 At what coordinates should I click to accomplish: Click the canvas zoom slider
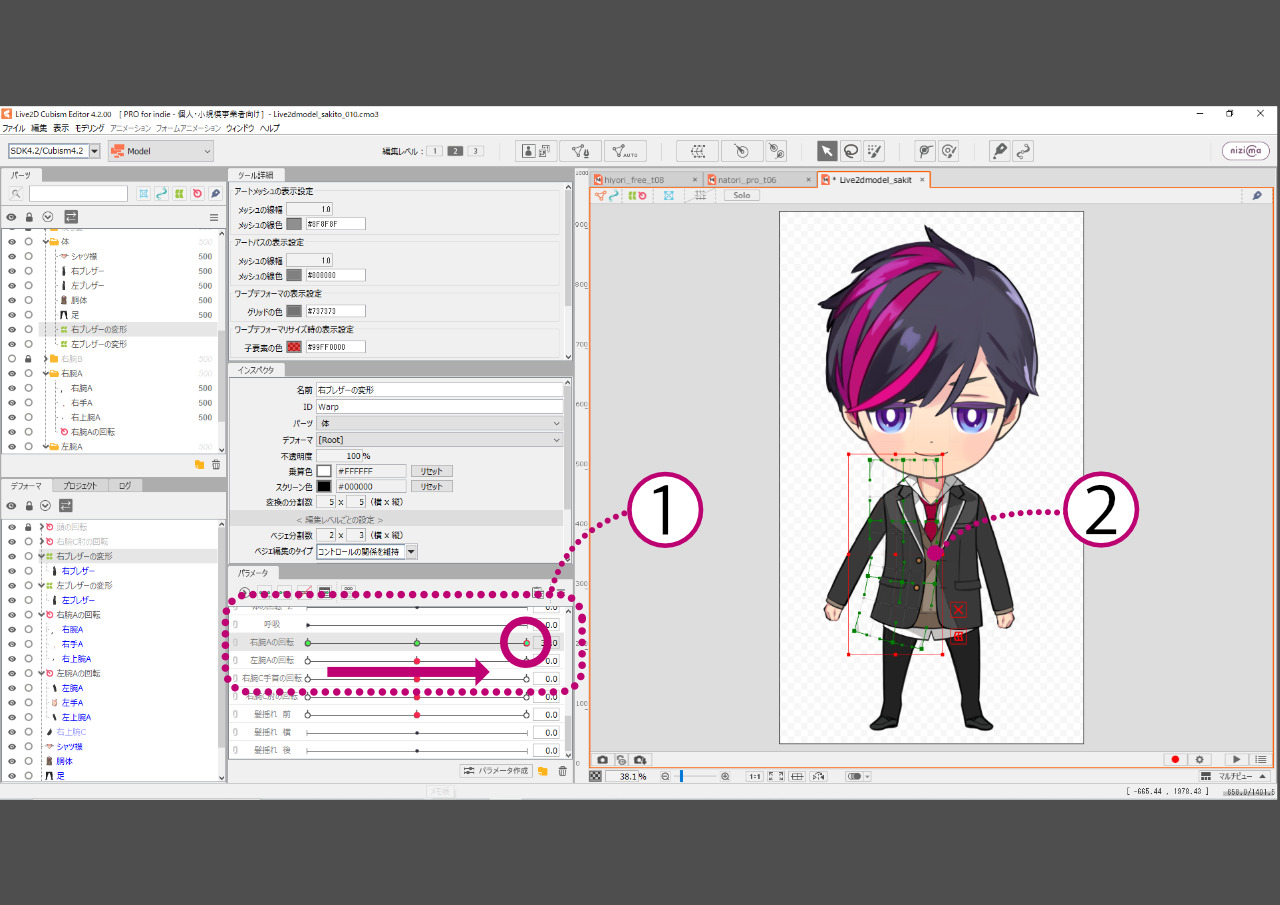697,776
